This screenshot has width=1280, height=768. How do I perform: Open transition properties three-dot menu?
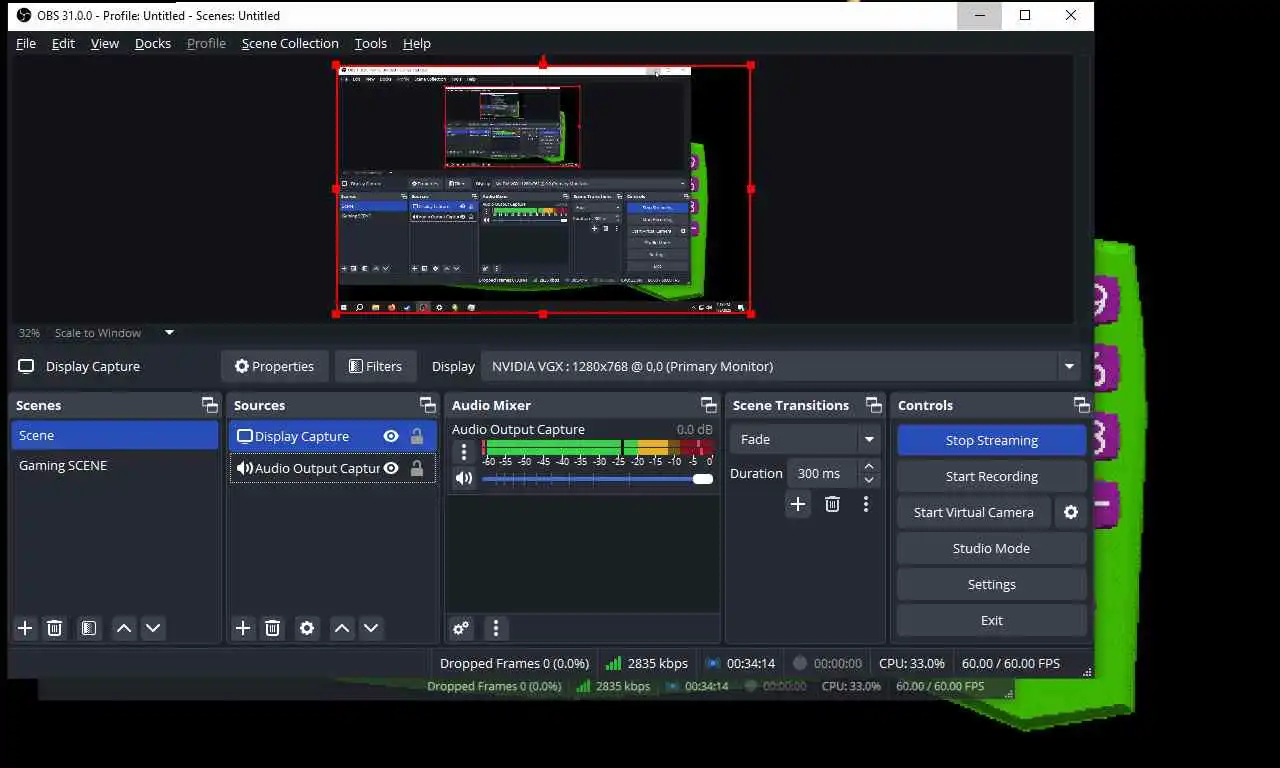tap(866, 504)
